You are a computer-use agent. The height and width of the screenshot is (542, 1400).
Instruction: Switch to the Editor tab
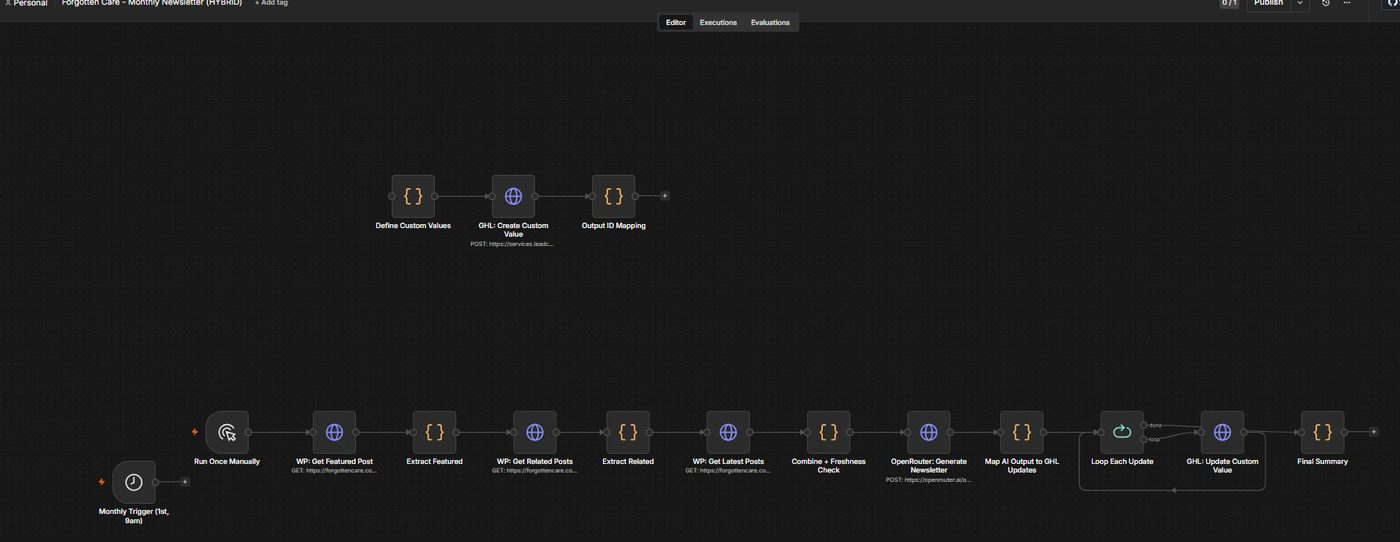(x=676, y=22)
